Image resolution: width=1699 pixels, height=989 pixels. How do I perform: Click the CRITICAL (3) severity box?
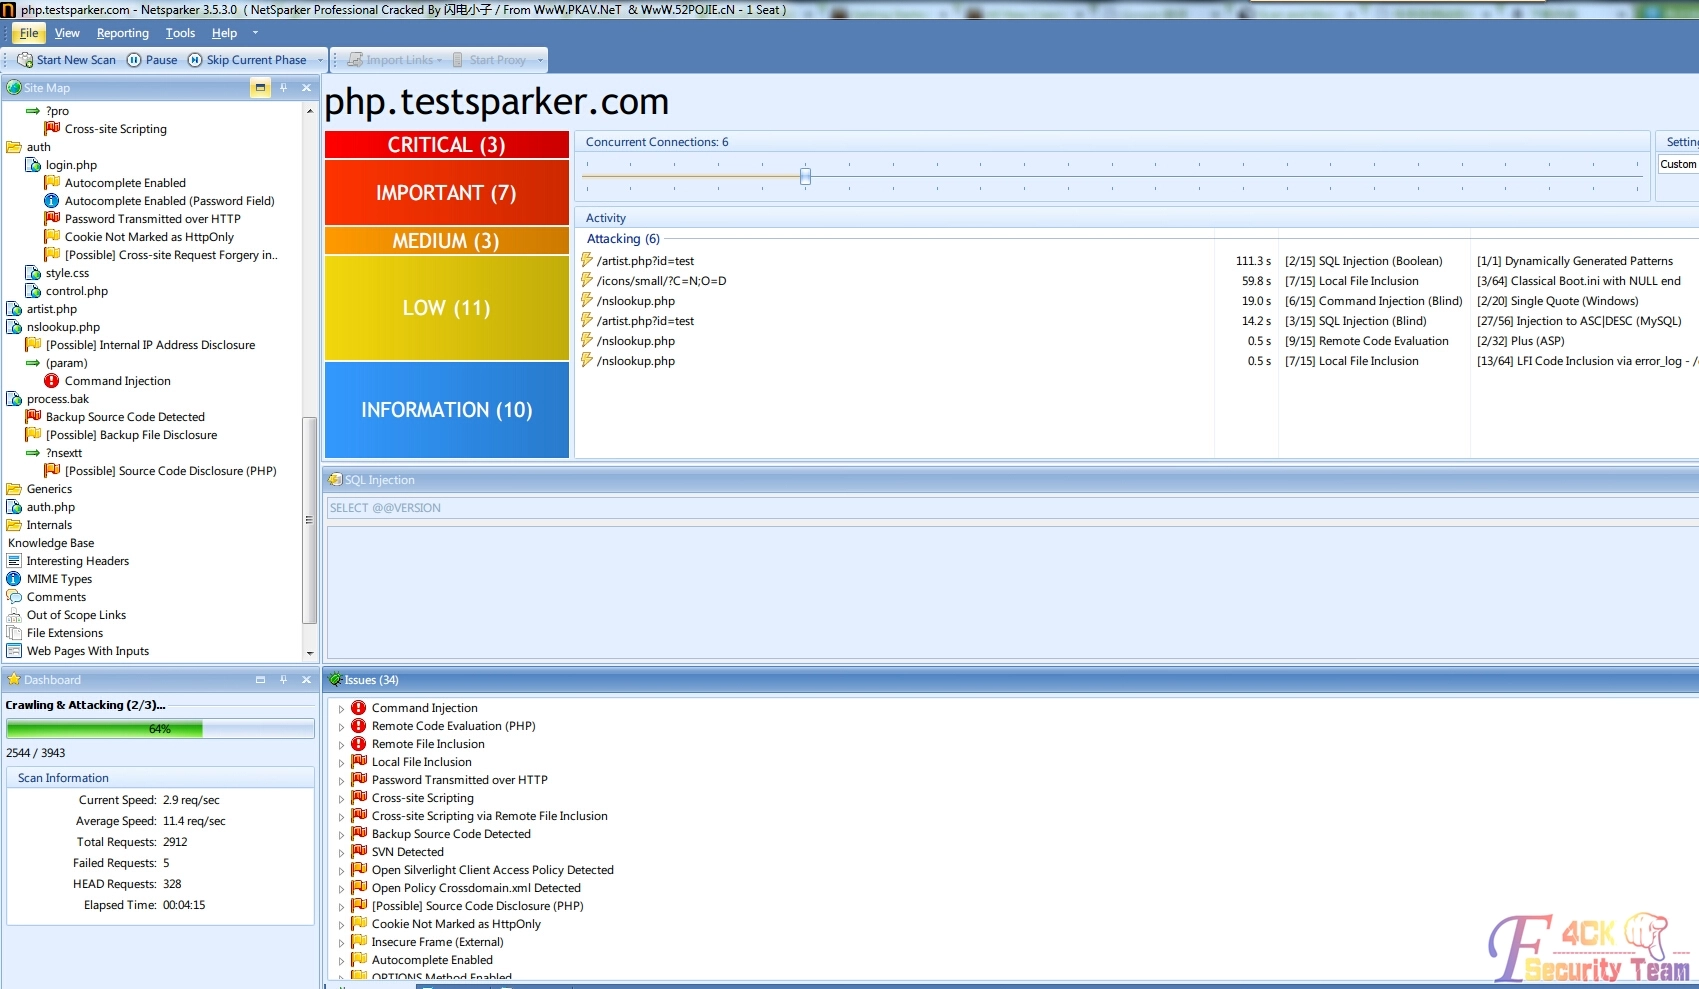(446, 144)
